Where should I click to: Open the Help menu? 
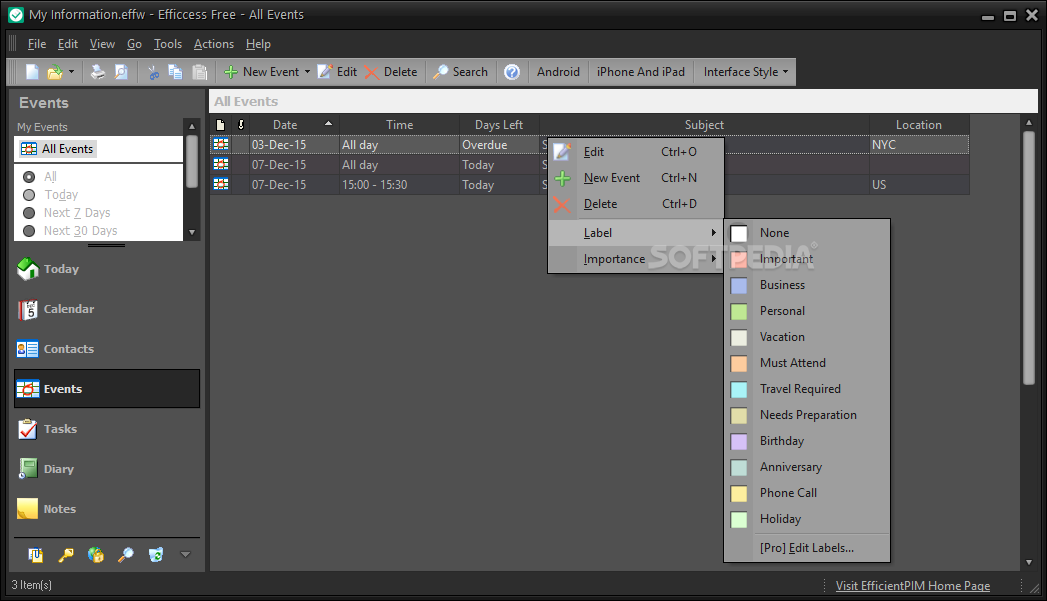(258, 44)
